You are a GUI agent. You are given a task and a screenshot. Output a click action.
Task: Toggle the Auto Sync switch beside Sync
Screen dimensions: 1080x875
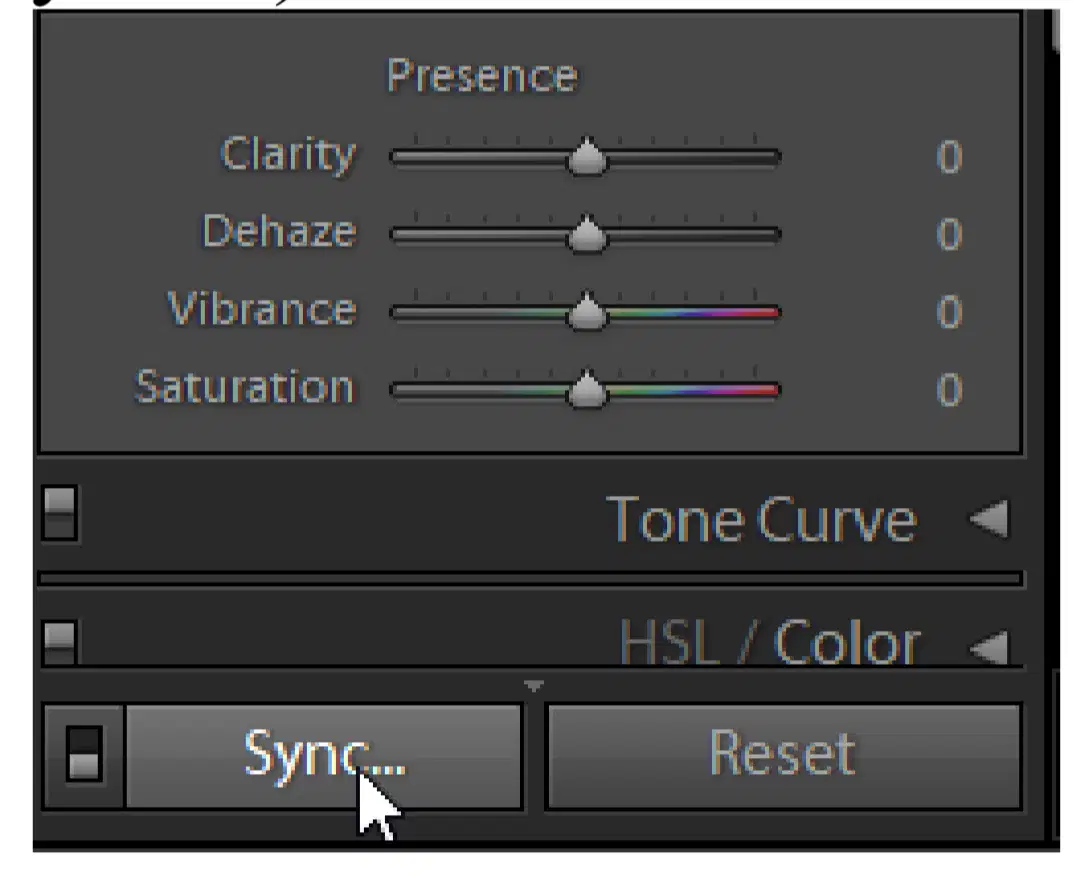click(x=84, y=754)
